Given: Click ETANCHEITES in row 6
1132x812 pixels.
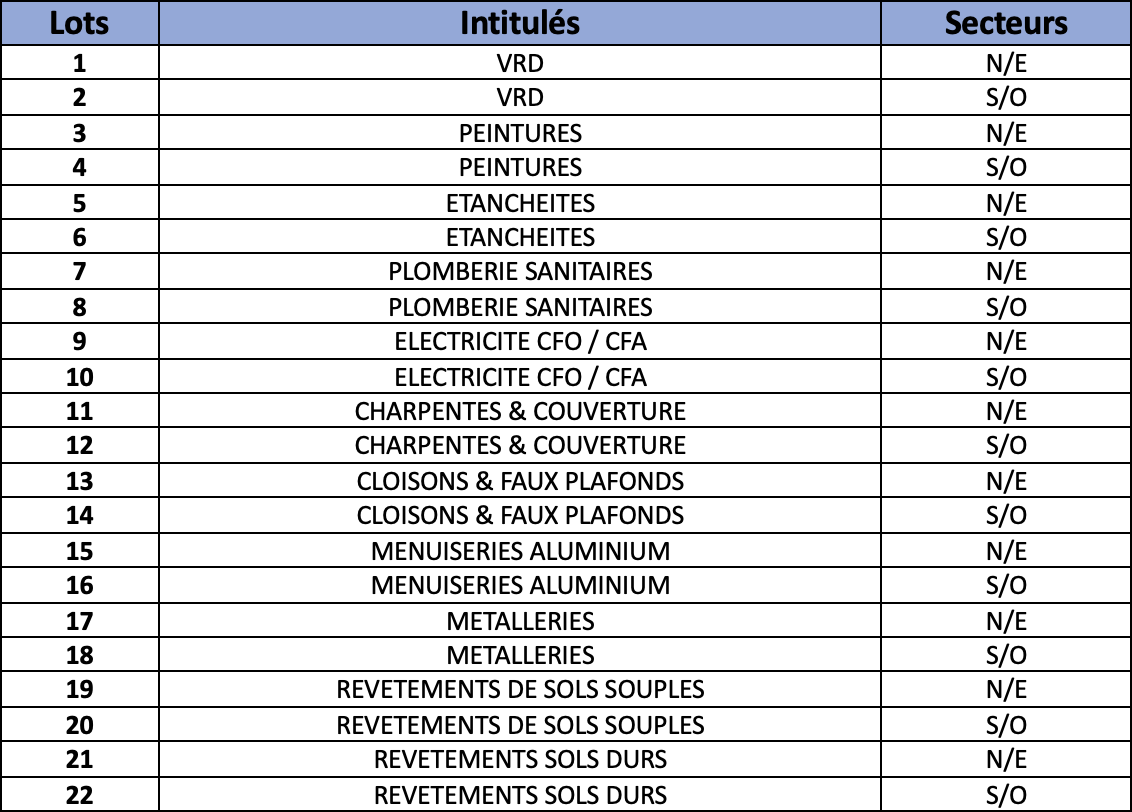Looking at the screenshot, I should point(520,237).
